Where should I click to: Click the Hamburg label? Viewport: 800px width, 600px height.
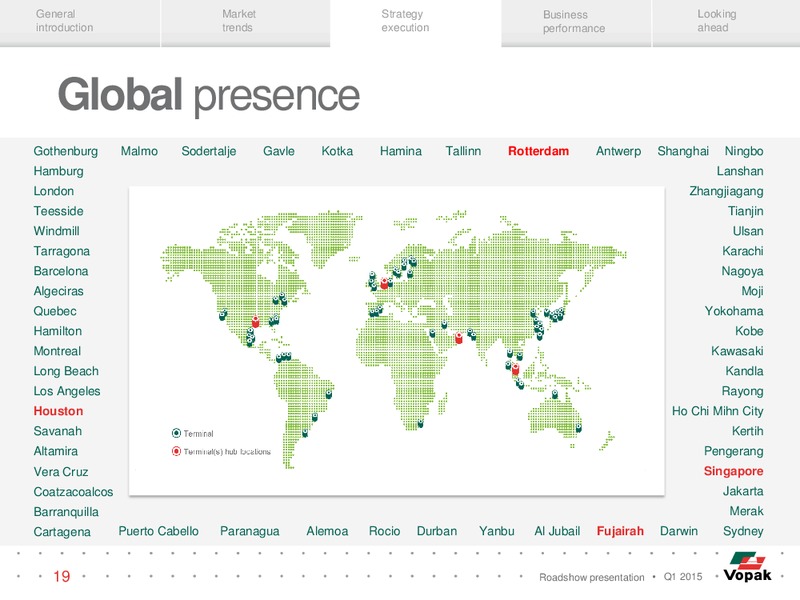pyautogui.click(x=58, y=171)
